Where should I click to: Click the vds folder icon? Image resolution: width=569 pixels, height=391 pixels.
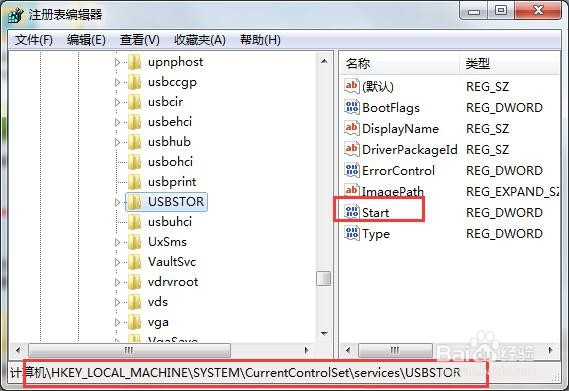(x=135, y=302)
